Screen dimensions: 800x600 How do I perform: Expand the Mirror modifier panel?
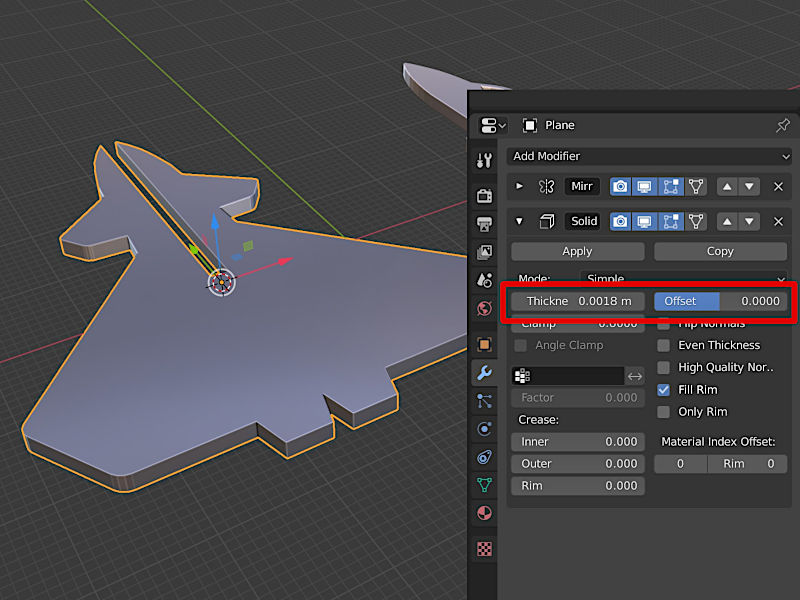[519, 186]
